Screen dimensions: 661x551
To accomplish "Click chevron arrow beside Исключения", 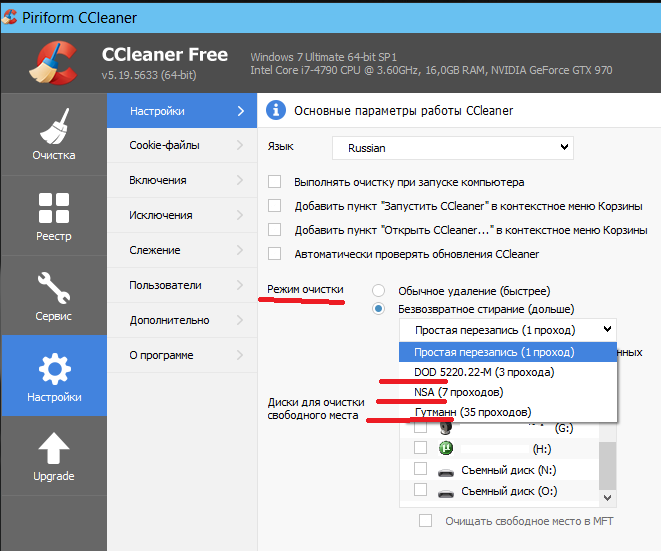I will tap(240, 215).
